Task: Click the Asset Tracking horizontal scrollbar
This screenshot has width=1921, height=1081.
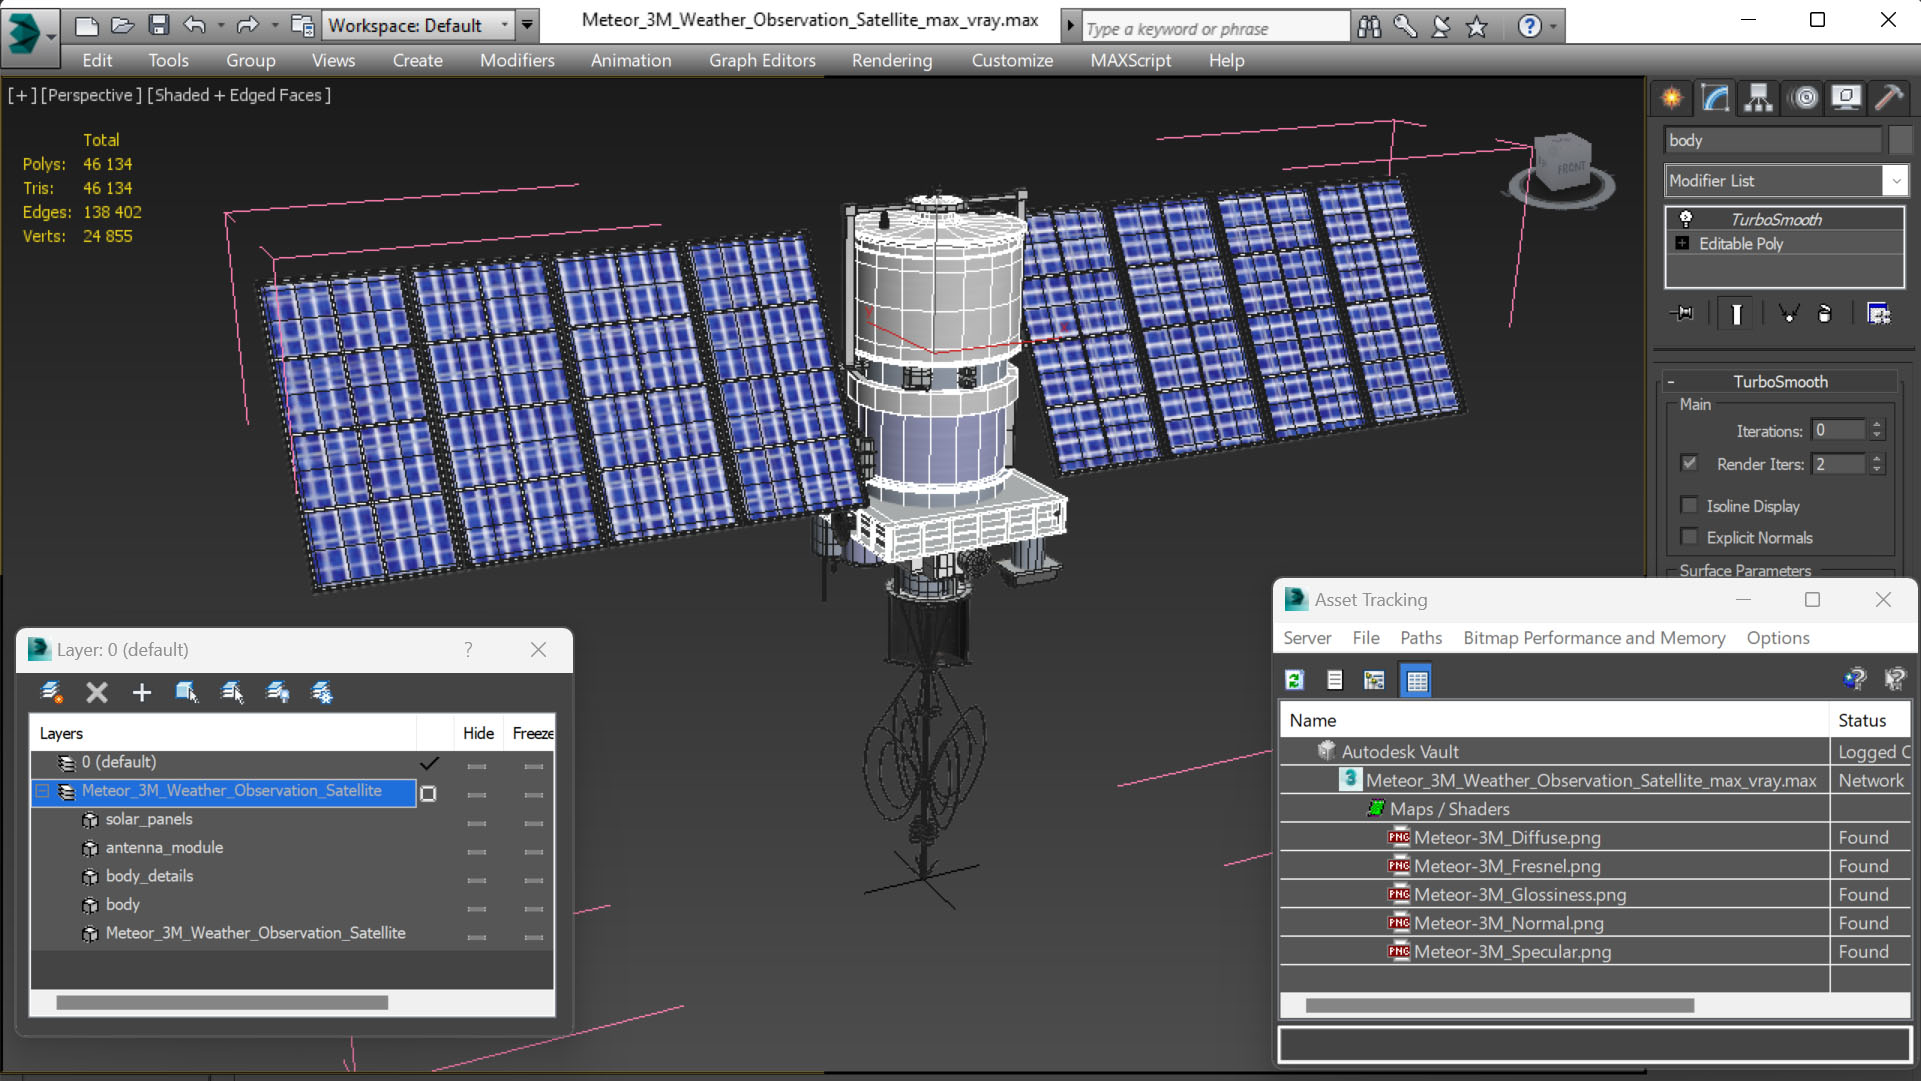Action: [1500, 1005]
